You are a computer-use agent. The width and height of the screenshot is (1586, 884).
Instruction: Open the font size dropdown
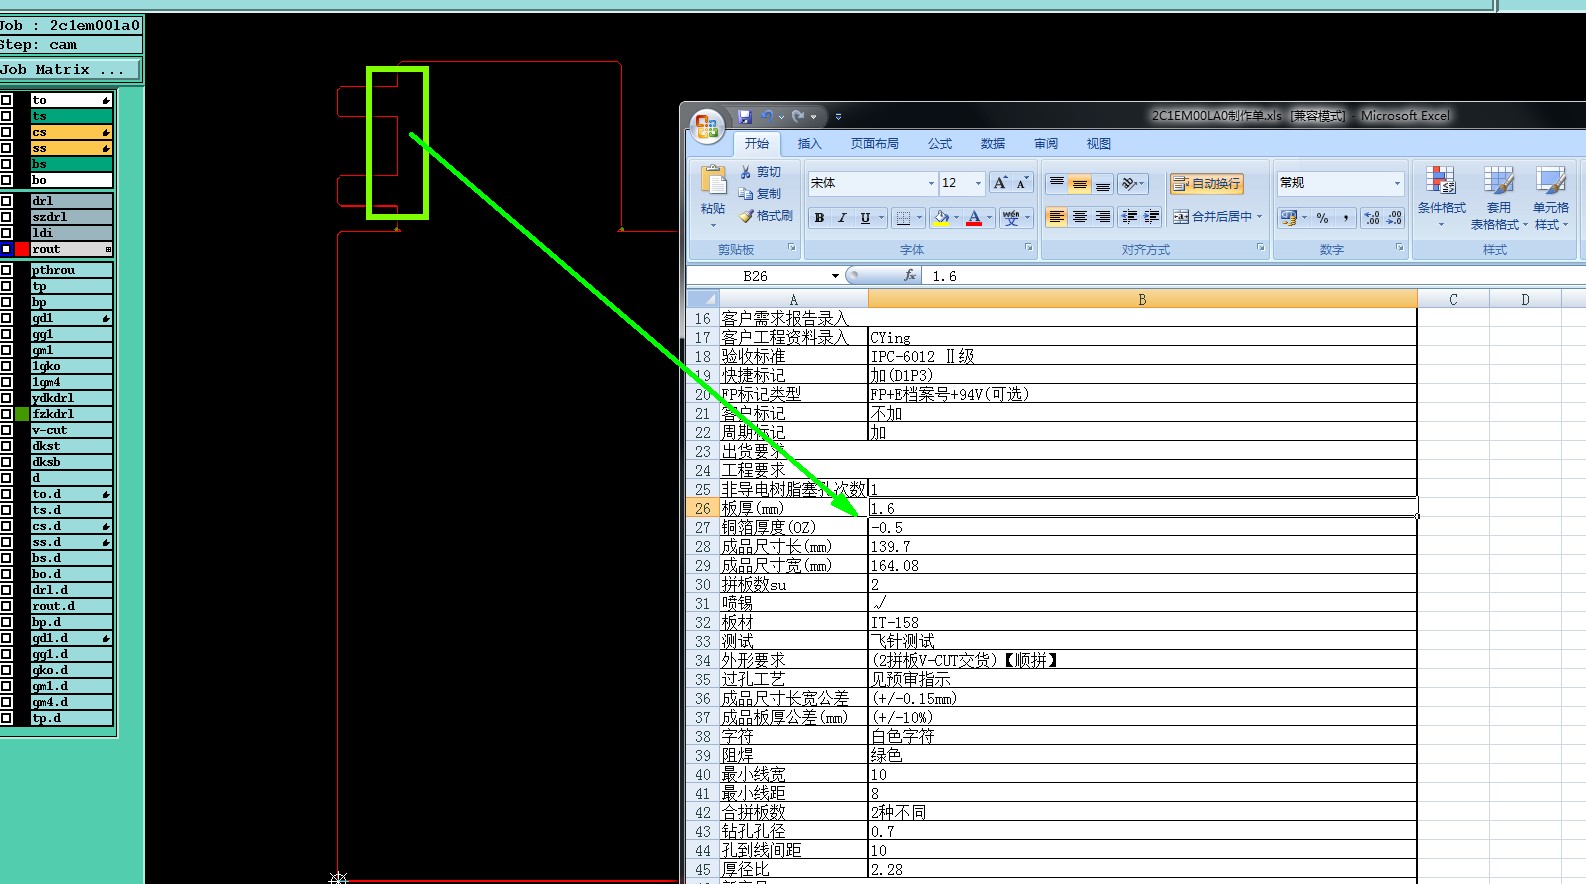[x=978, y=183]
